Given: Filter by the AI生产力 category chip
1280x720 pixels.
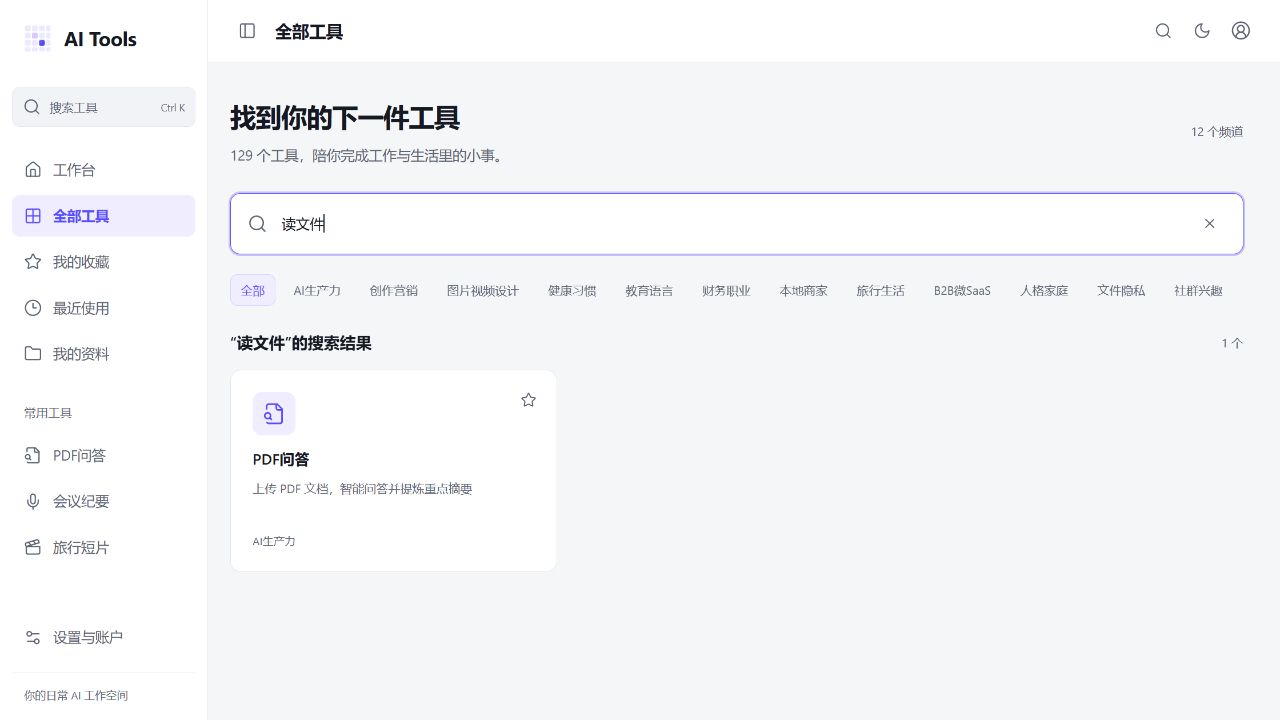Looking at the screenshot, I should [x=317, y=290].
